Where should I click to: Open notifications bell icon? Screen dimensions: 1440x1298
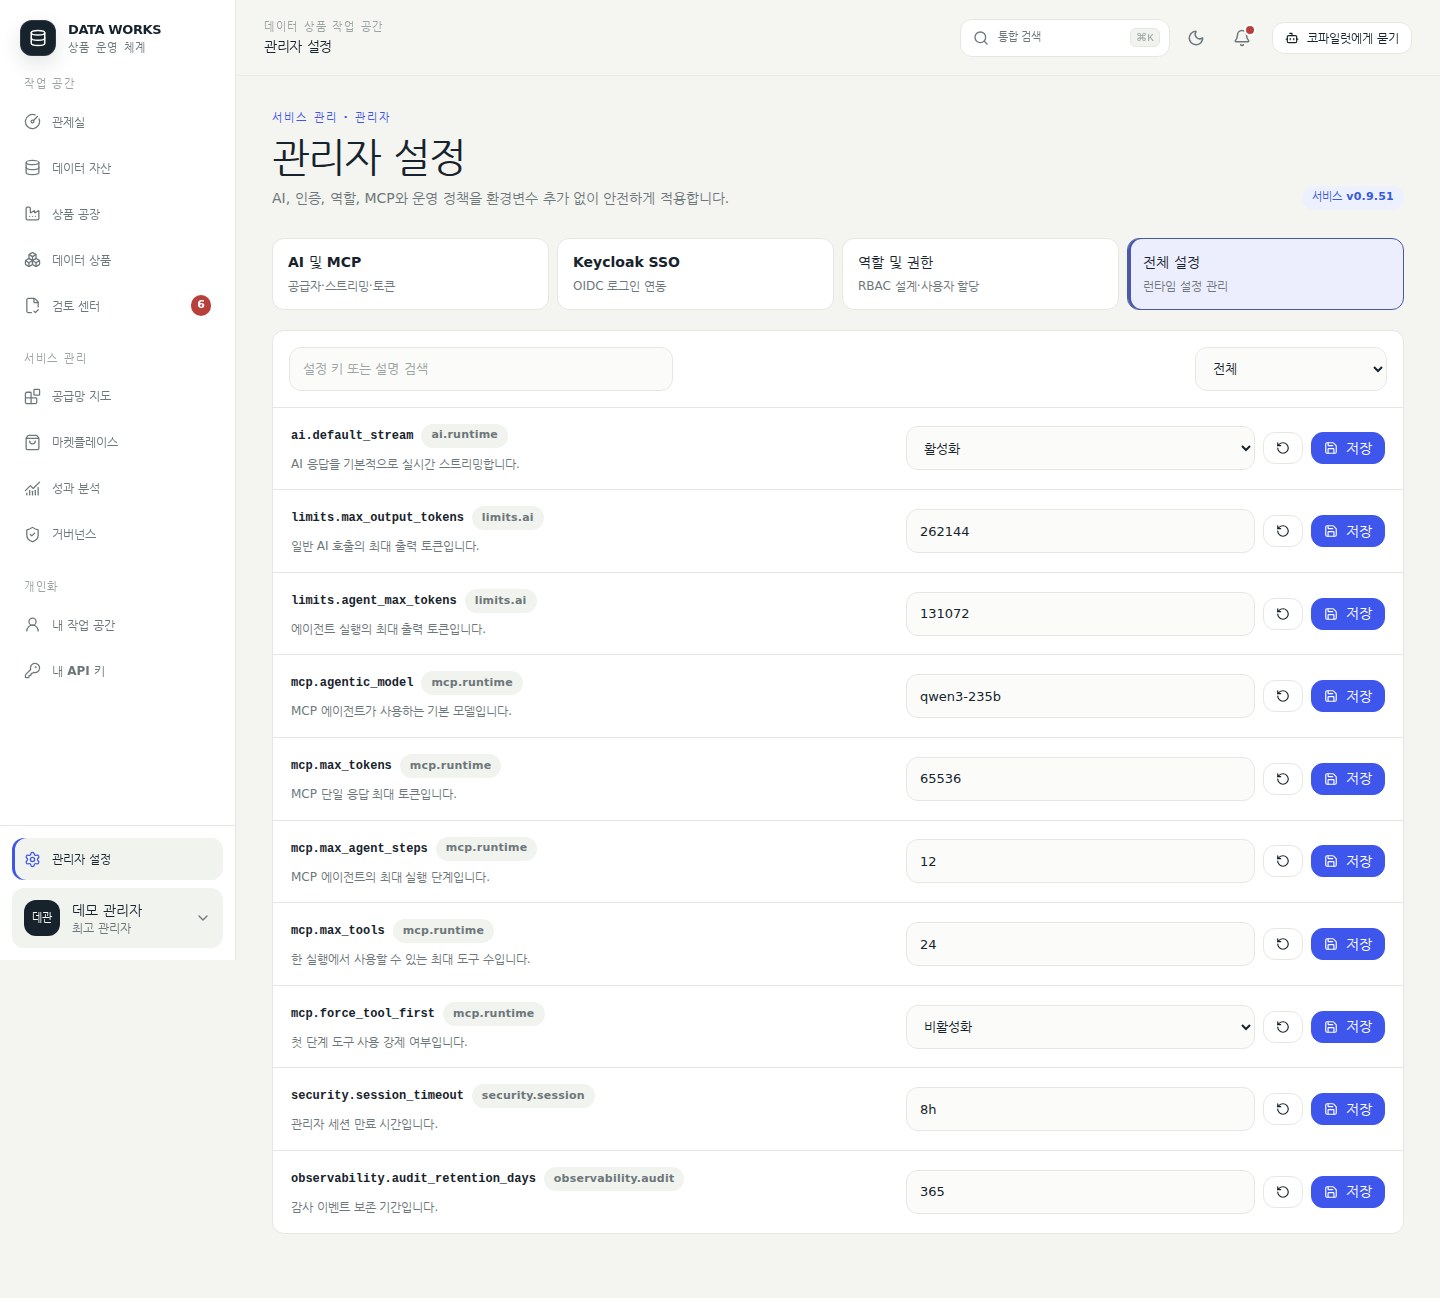coord(1242,38)
